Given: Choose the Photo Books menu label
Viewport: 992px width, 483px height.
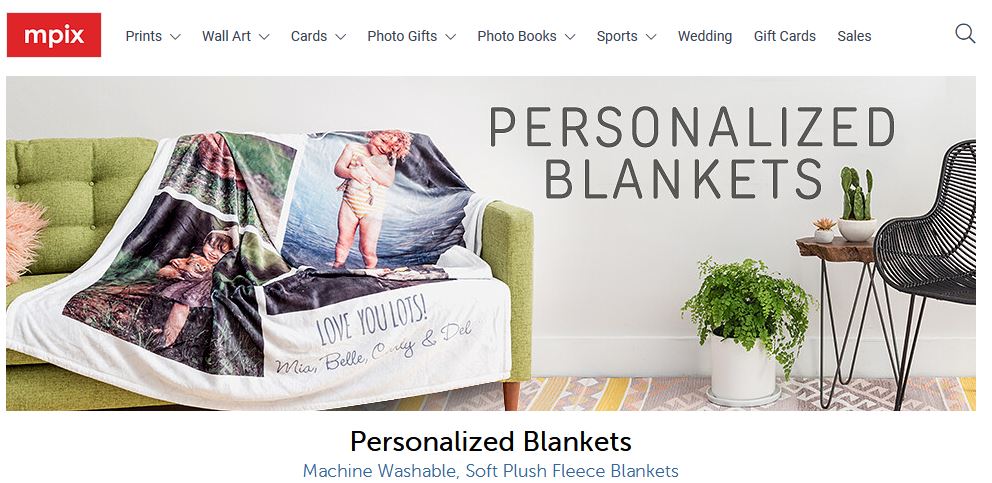Looking at the screenshot, I should [x=517, y=36].
